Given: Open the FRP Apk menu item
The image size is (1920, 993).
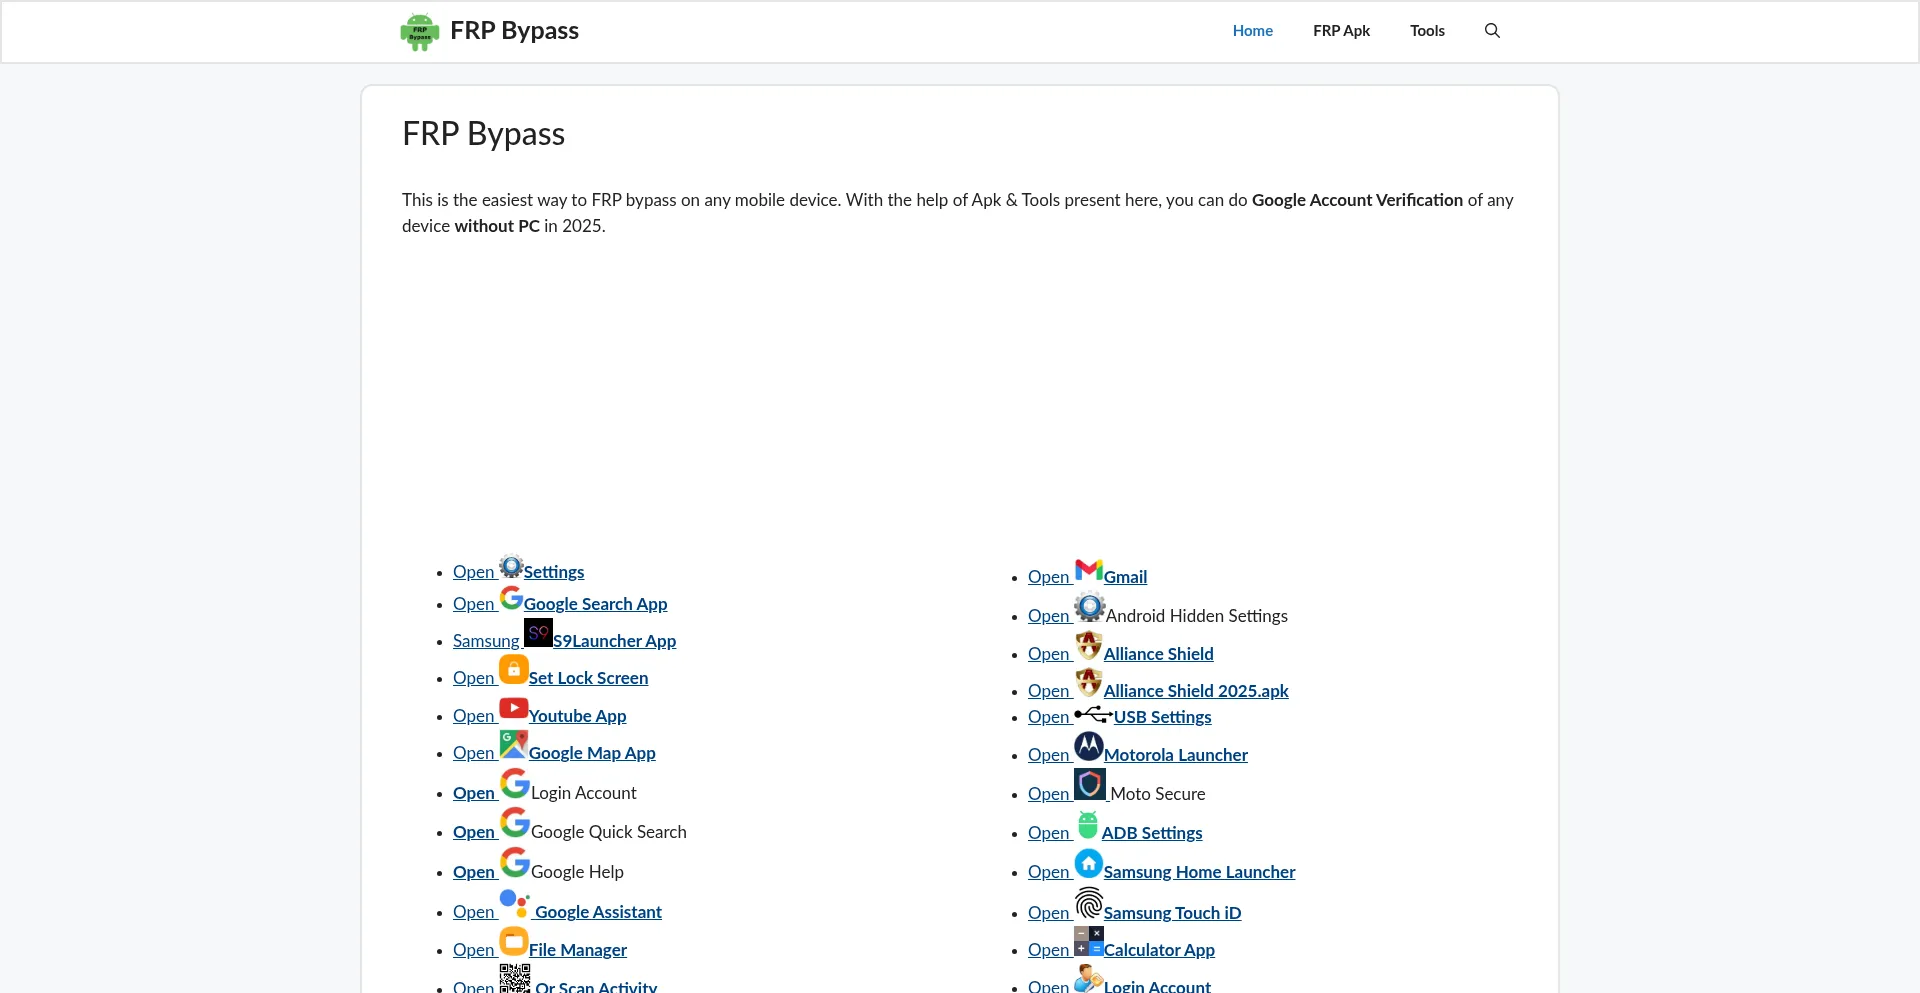Looking at the screenshot, I should pyautogui.click(x=1341, y=31).
